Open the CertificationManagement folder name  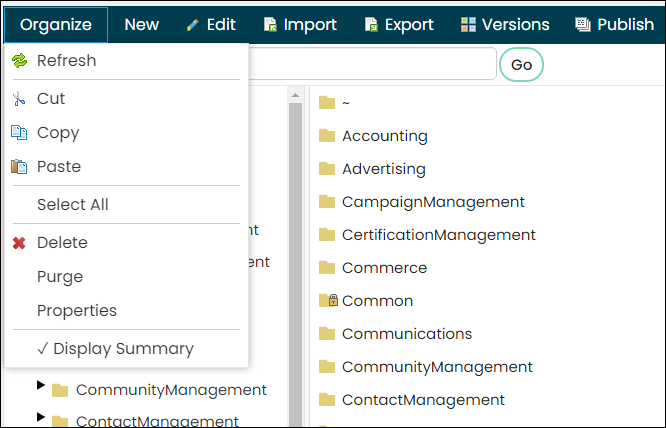coord(439,235)
